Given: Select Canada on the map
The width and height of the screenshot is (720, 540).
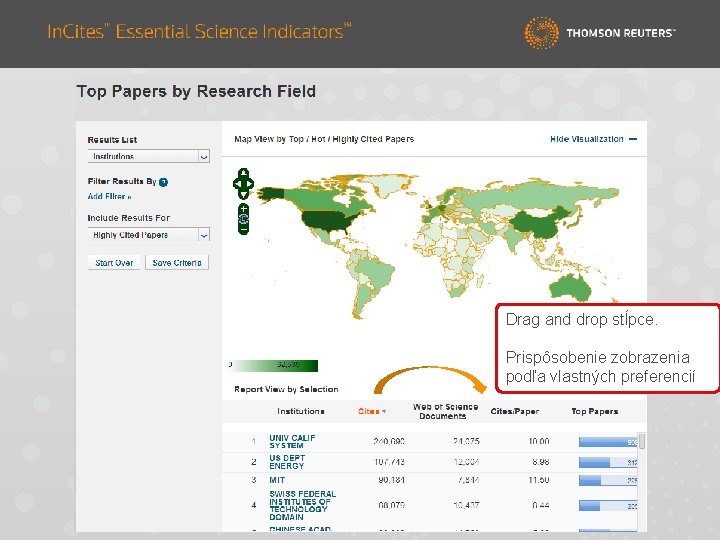Looking at the screenshot, I should click(x=321, y=200).
